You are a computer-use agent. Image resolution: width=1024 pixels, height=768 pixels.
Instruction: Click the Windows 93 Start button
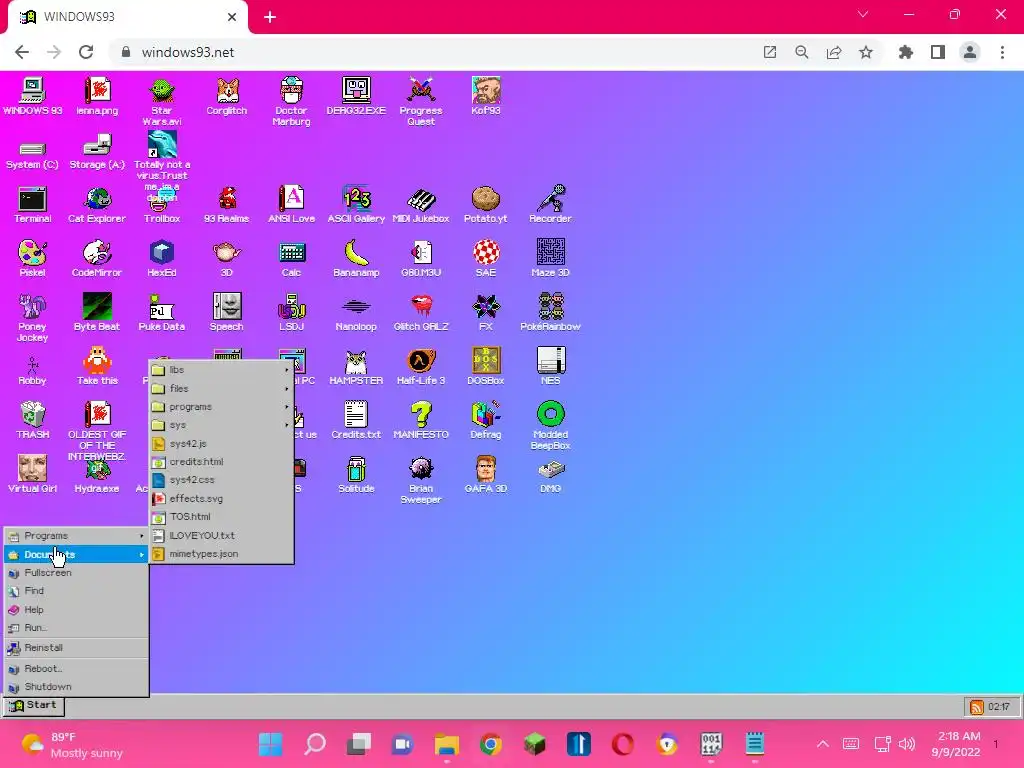click(x=34, y=705)
